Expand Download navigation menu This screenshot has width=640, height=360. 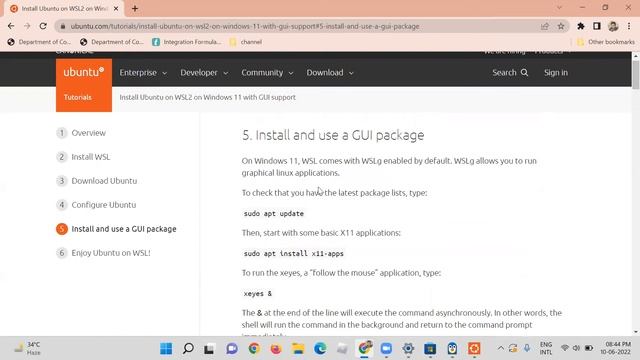[330, 73]
